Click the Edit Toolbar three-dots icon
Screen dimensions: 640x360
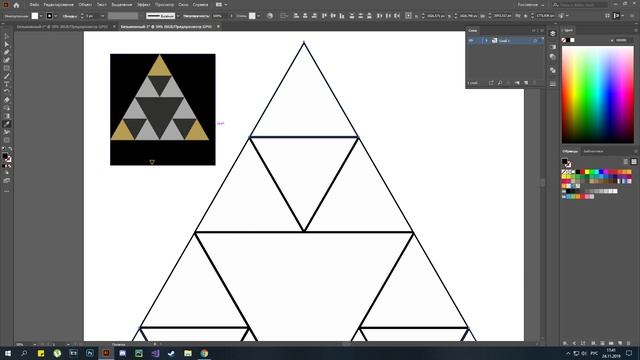pos(7,191)
